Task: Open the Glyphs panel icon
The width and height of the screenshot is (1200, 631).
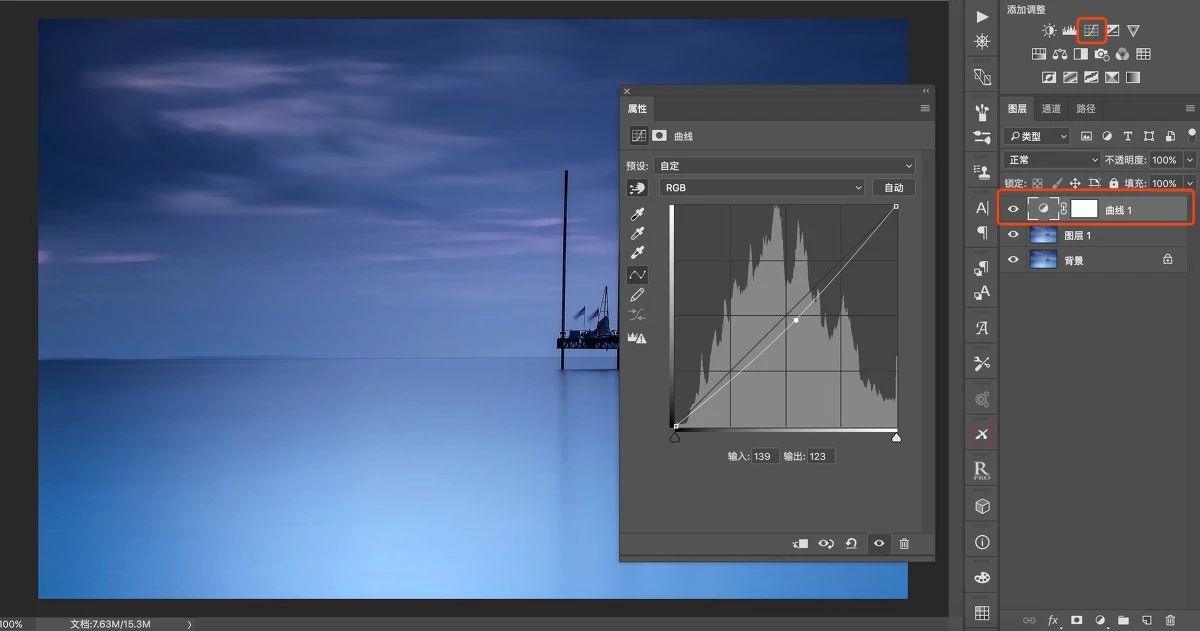Action: click(x=982, y=327)
